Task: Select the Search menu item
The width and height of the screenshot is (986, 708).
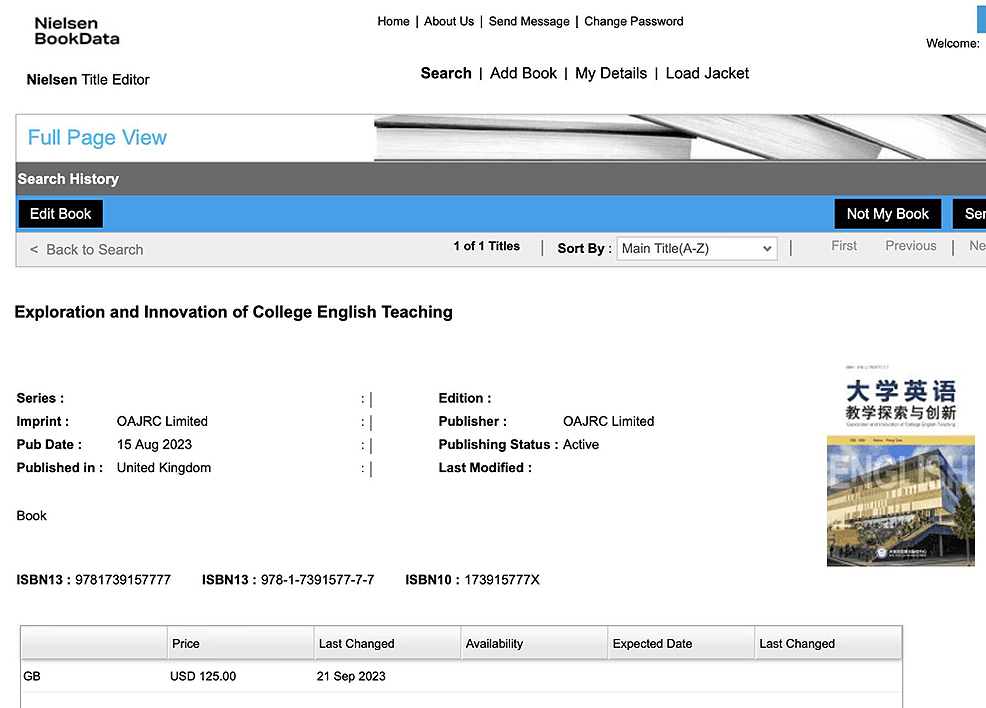Action: 446,74
